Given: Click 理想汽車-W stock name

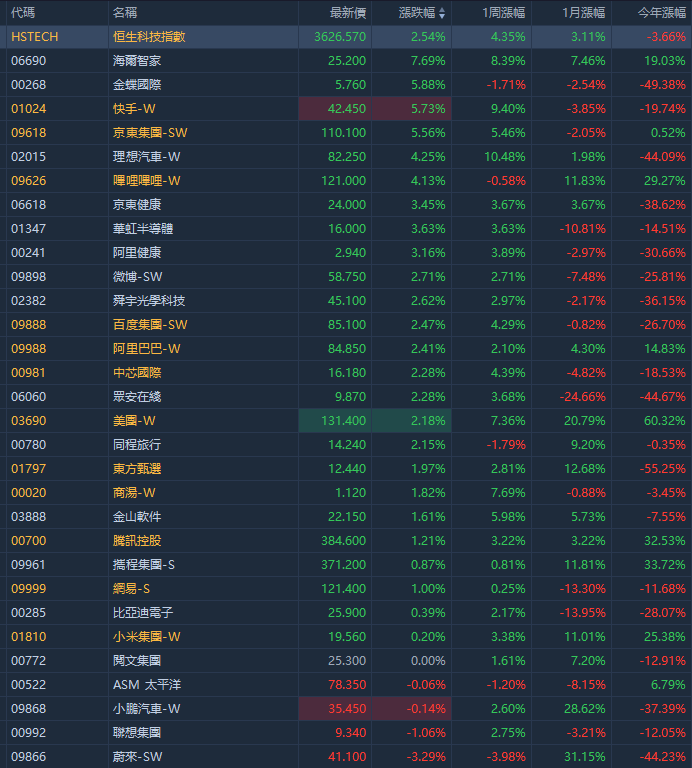Looking at the screenshot, I should click(x=146, y=157).
